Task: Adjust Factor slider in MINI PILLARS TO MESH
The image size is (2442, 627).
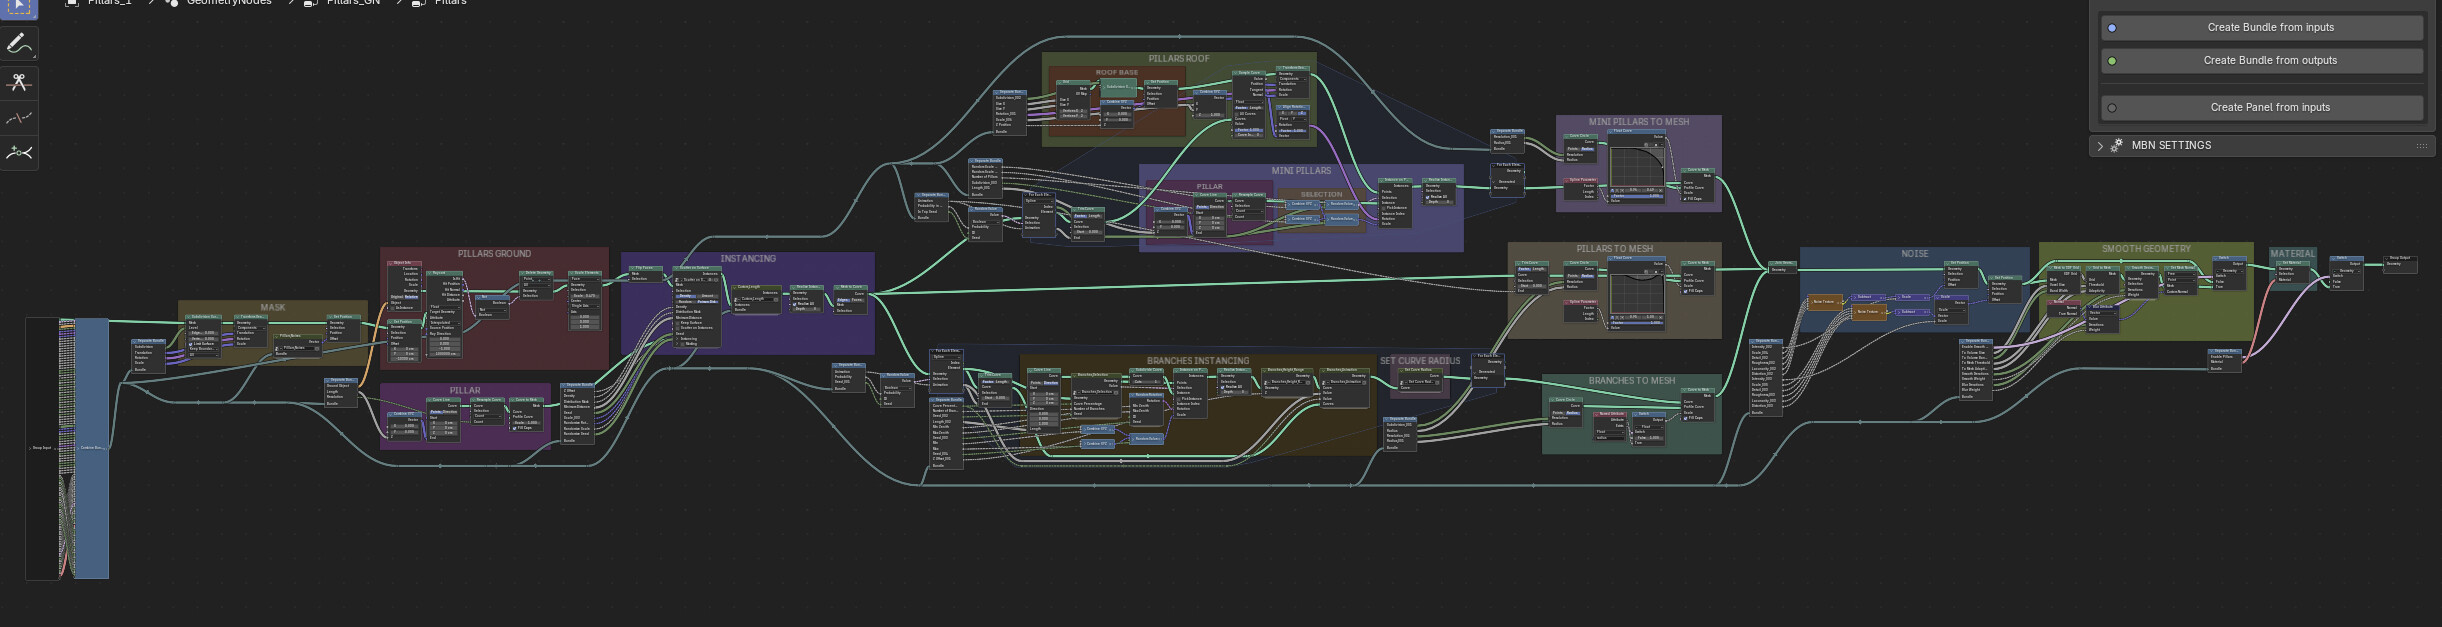Action: (1635, 196)
